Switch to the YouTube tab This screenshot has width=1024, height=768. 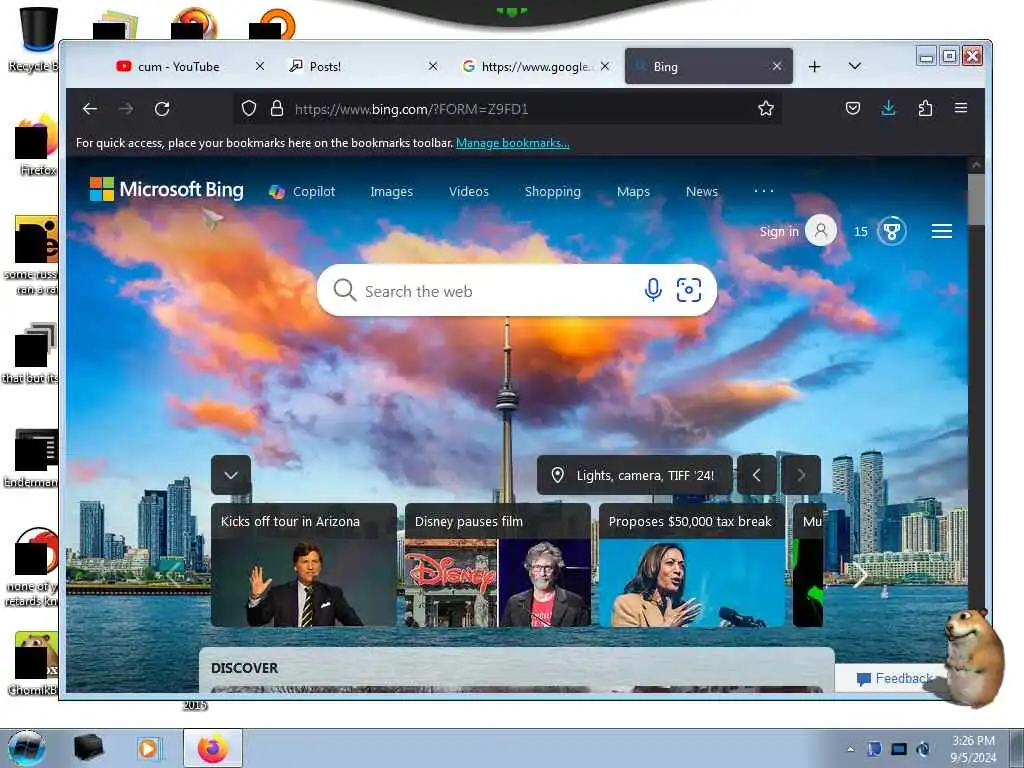[x=178, y=67]
